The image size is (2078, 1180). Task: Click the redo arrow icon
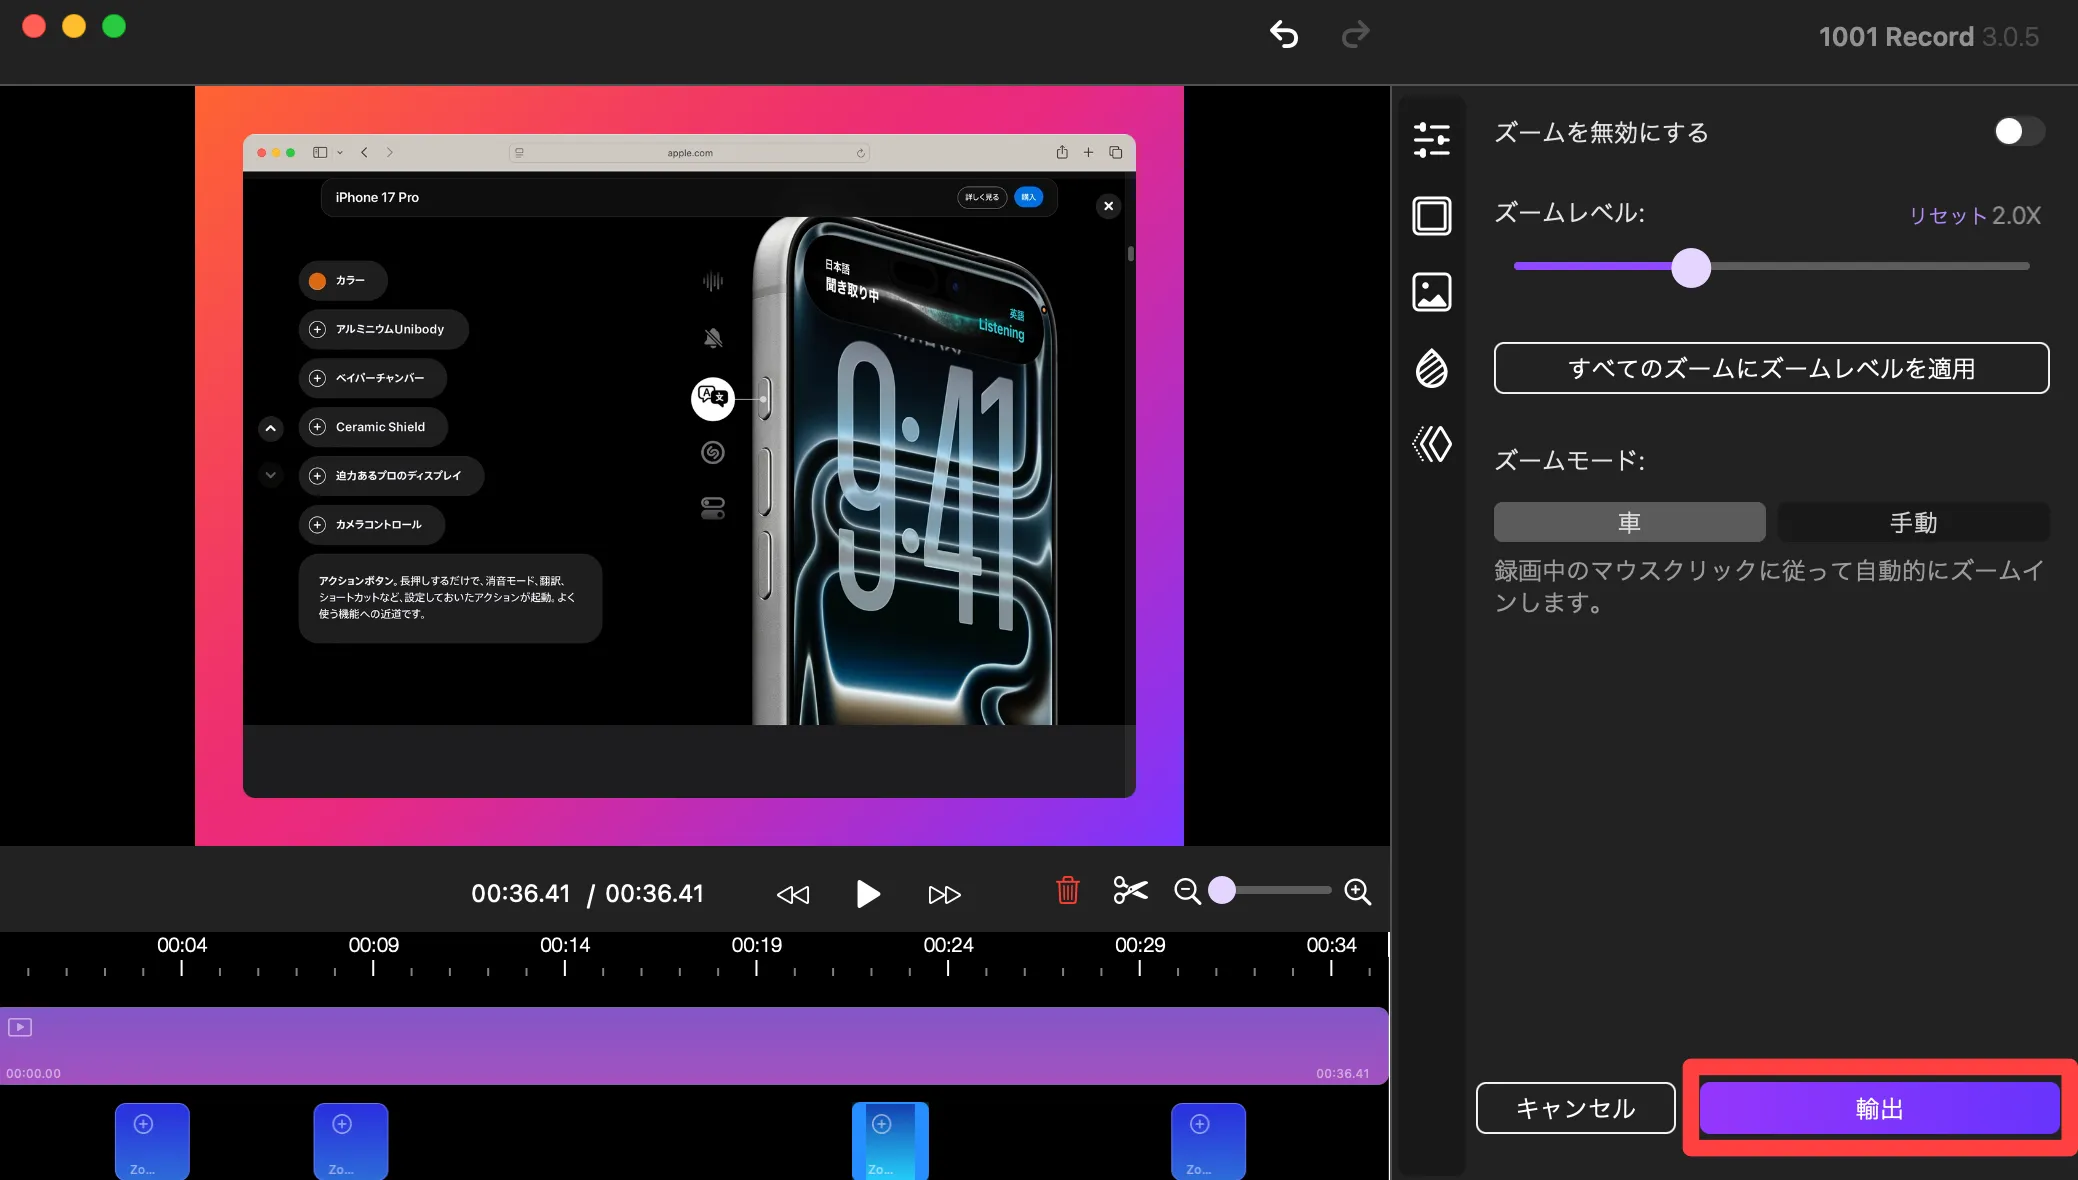click(x=1355, y=35)
